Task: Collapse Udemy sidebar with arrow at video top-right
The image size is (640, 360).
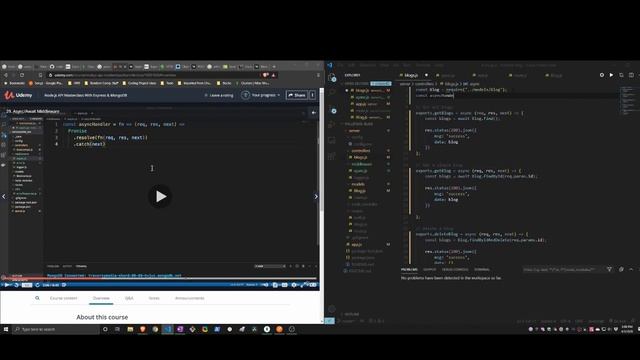Action: click(313, 113)
